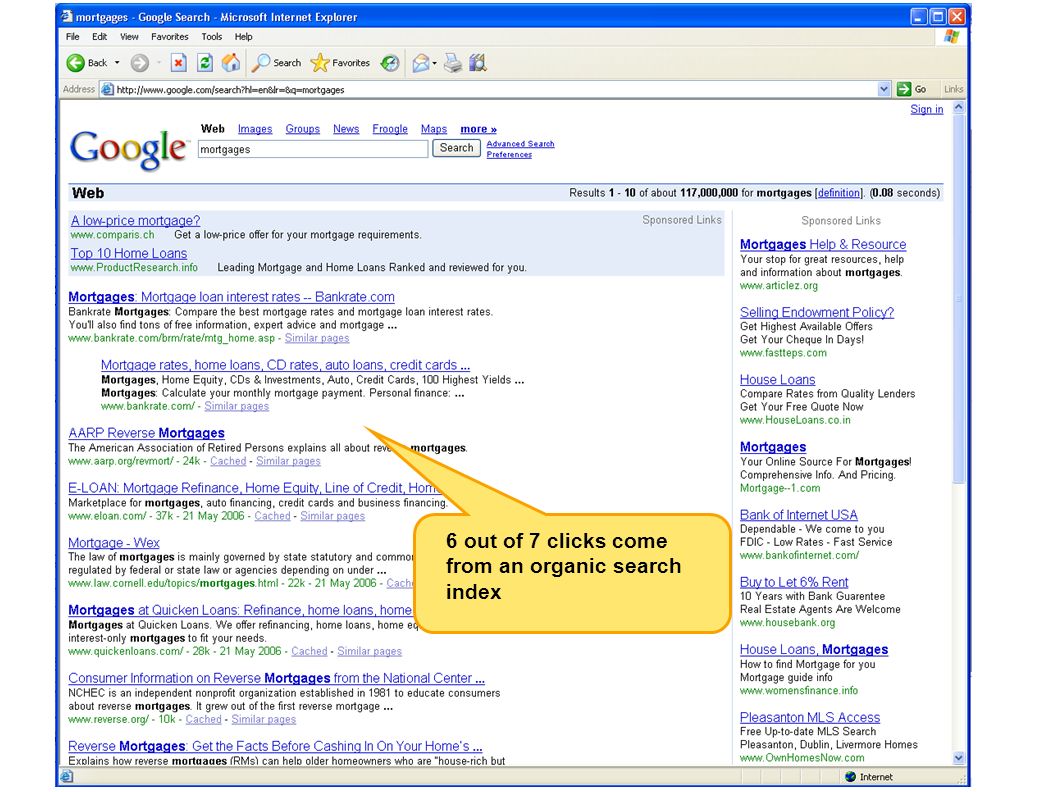This screenshot has height=792, width=1056.
Task: Open the Back button history dropdown arrow
Action: (117, 63)
